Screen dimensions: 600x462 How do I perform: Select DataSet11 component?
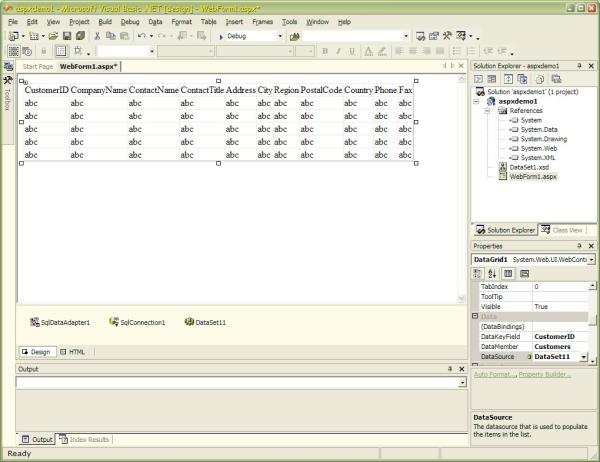click(205, 322)
